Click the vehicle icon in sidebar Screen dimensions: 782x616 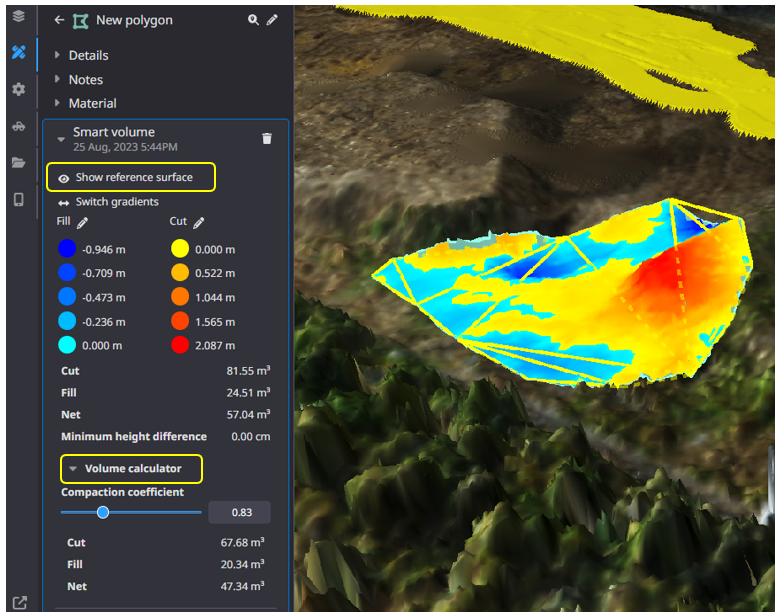click(x=18, y=126)
